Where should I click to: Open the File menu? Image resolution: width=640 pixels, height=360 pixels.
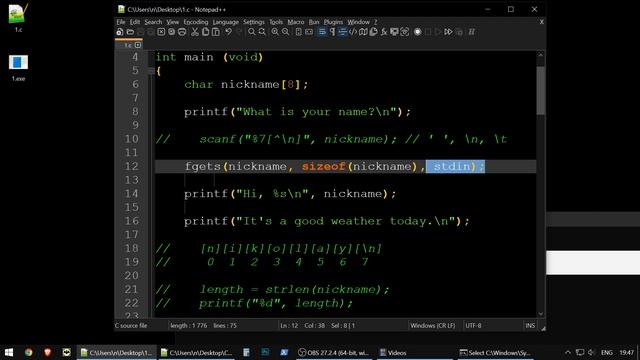click(x=121, y=22)
